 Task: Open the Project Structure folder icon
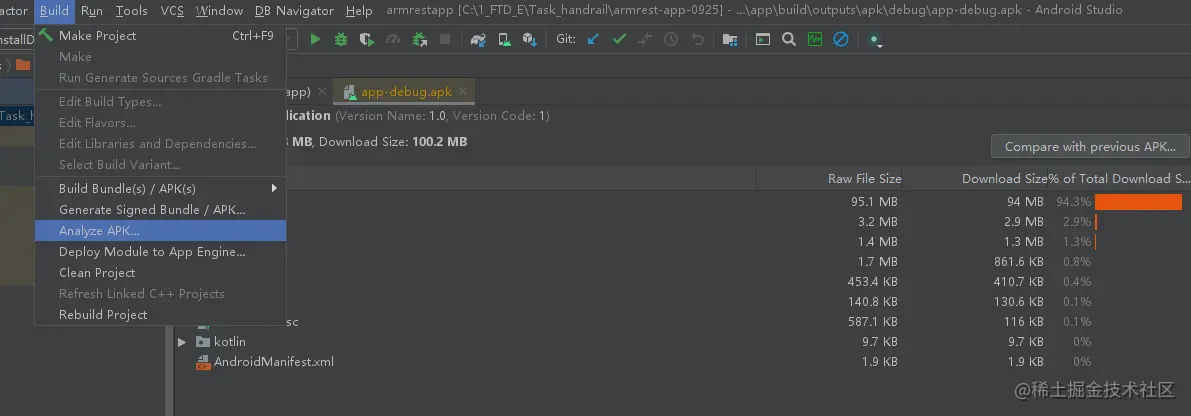[730, 39]
